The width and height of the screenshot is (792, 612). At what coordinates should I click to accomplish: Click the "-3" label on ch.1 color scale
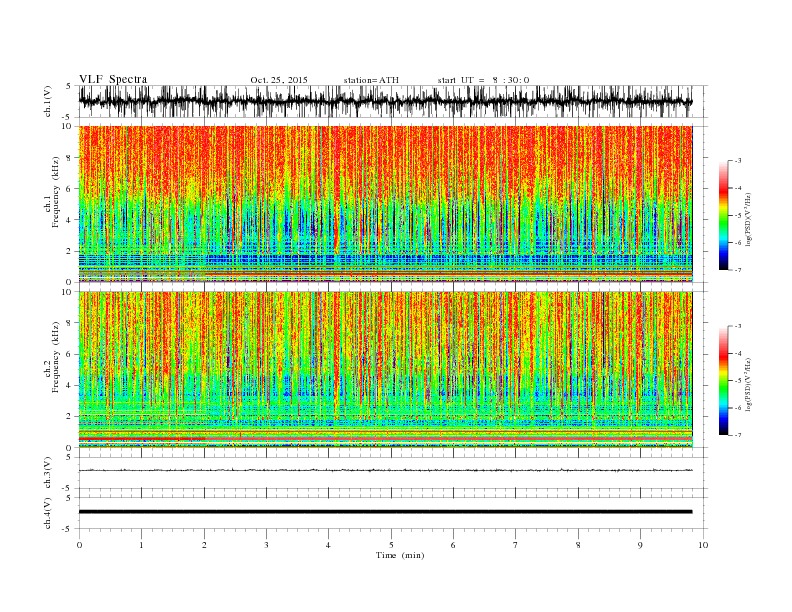tap(738, 161)
